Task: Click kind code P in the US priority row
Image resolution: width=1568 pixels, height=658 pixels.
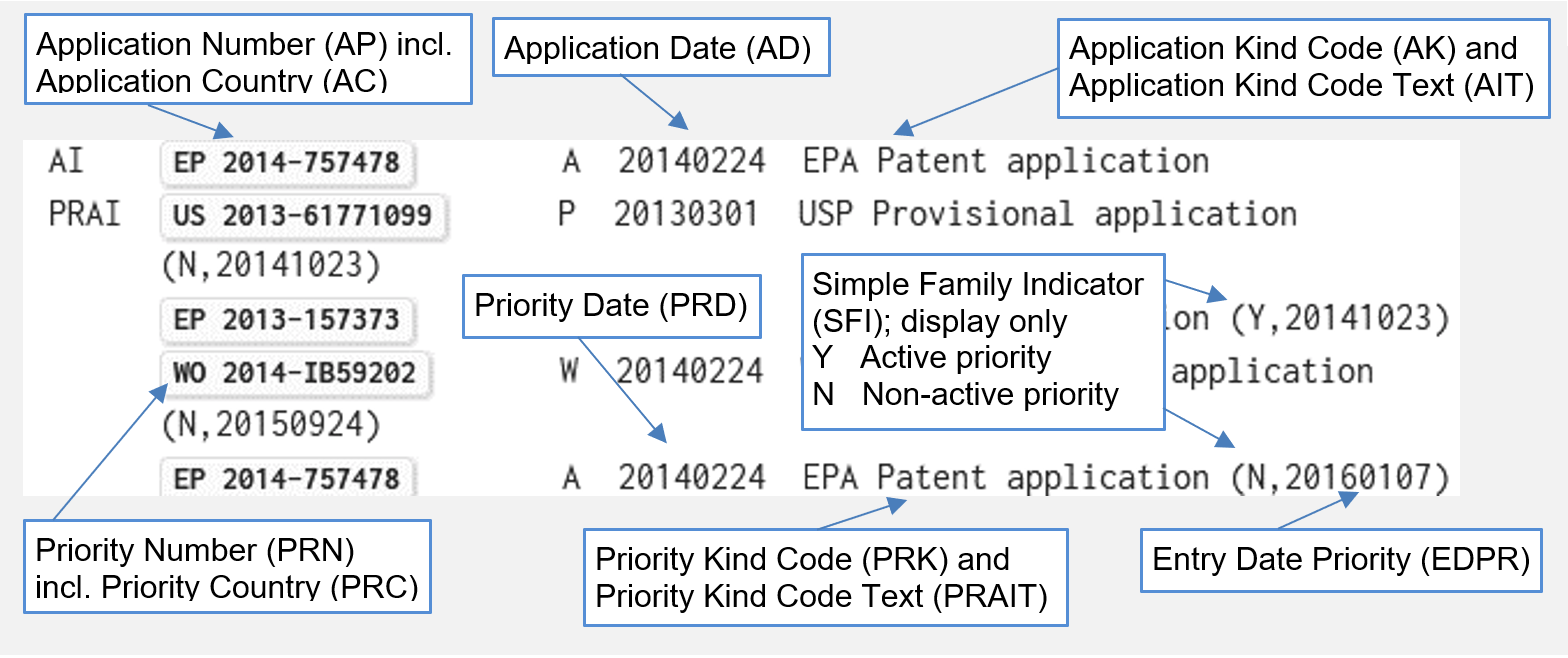Action: click(566, 214)
